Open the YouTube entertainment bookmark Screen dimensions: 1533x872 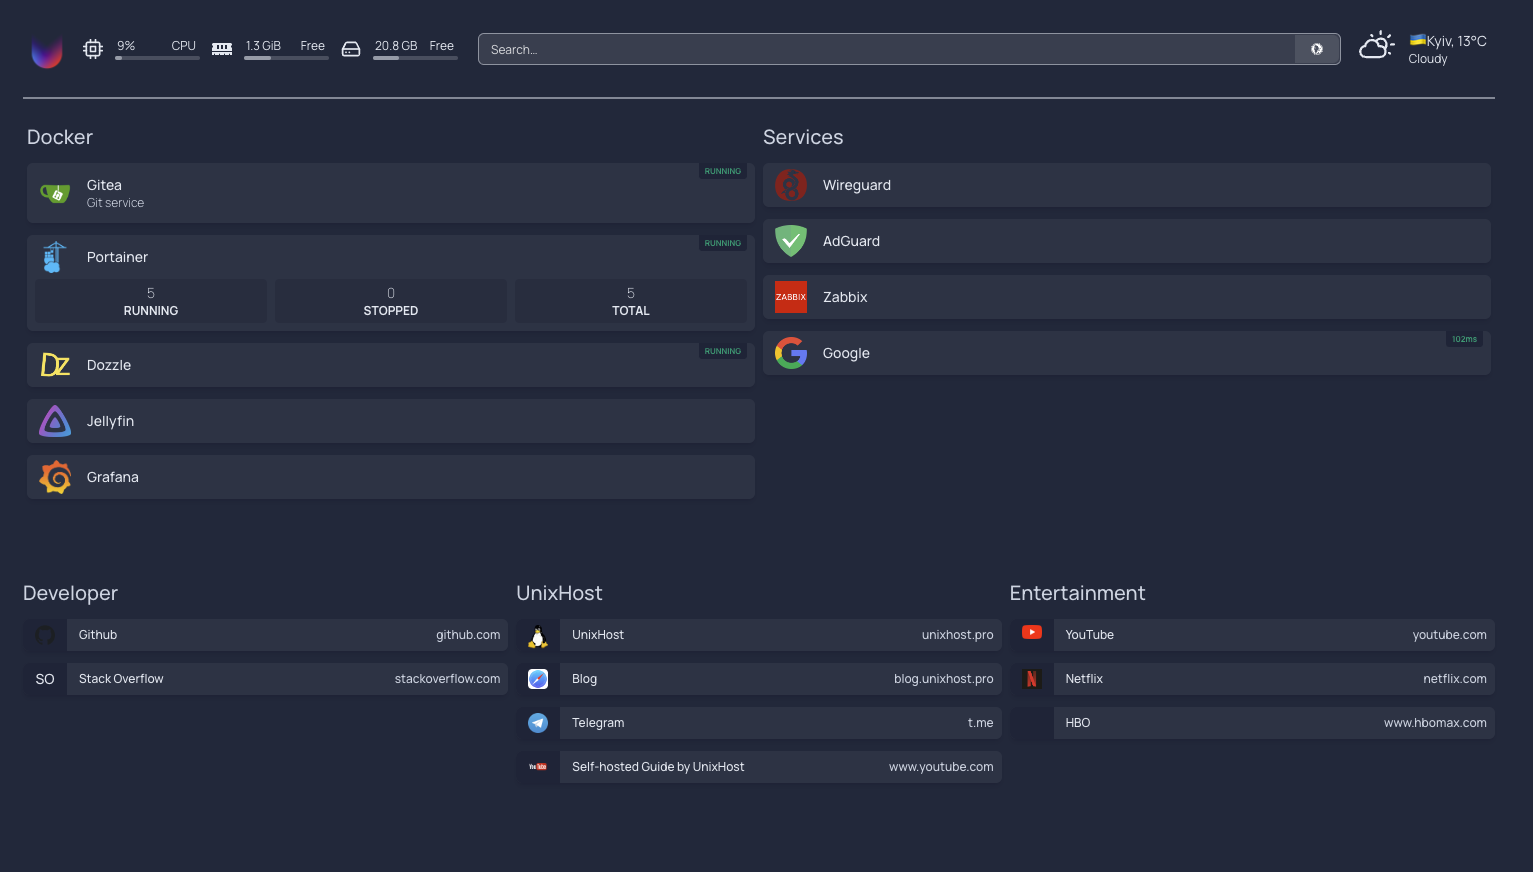coord(1274,635)
